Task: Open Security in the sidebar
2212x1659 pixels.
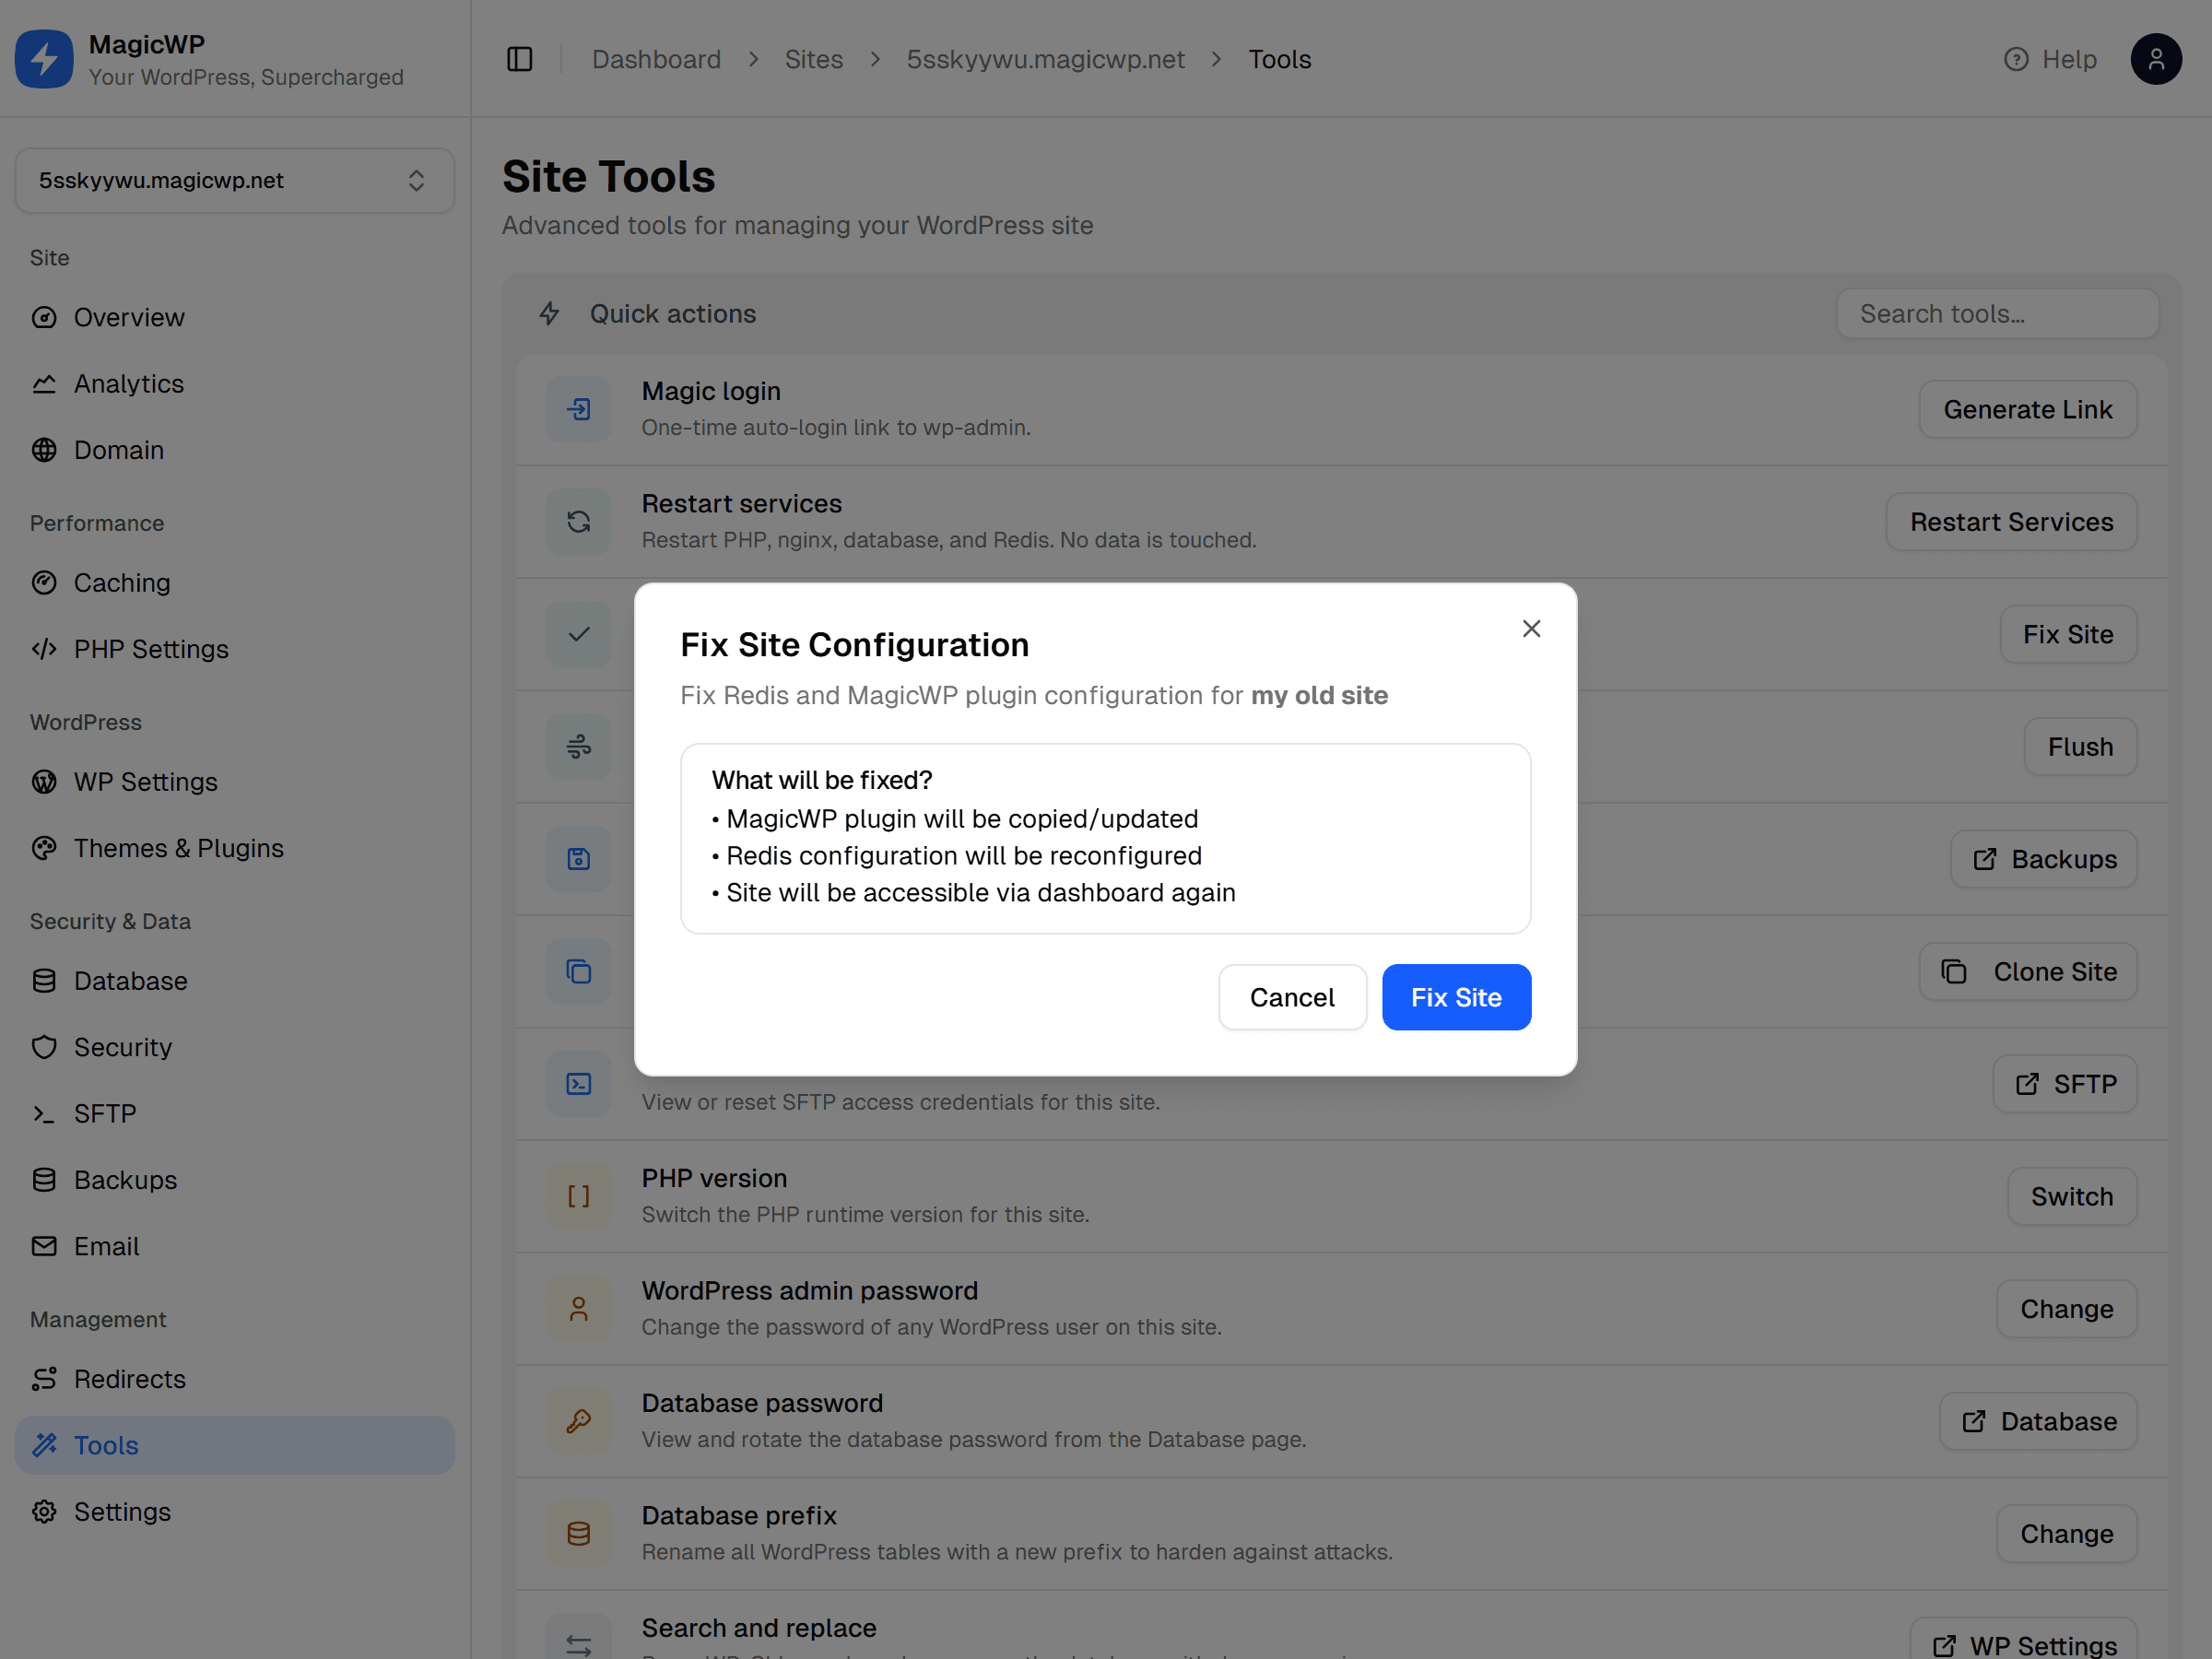Action: (x=235, y=1047)
